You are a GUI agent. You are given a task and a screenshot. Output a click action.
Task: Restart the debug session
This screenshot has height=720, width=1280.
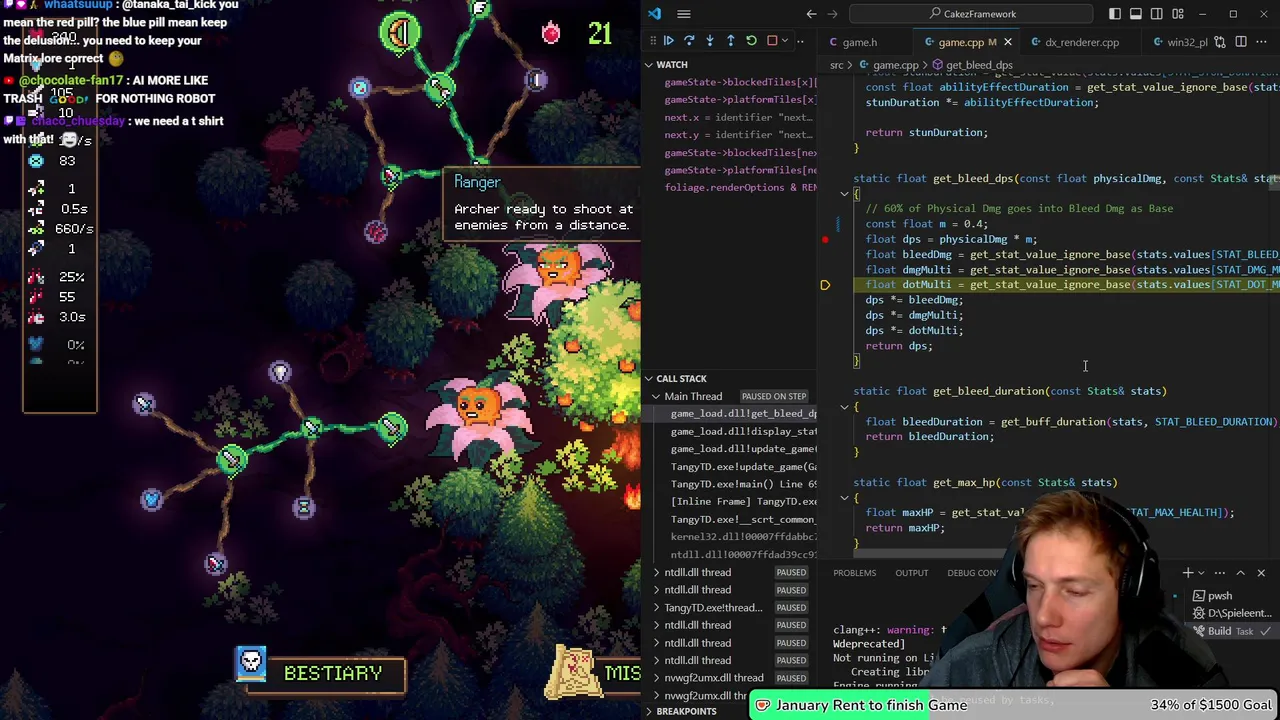(751, 41)
